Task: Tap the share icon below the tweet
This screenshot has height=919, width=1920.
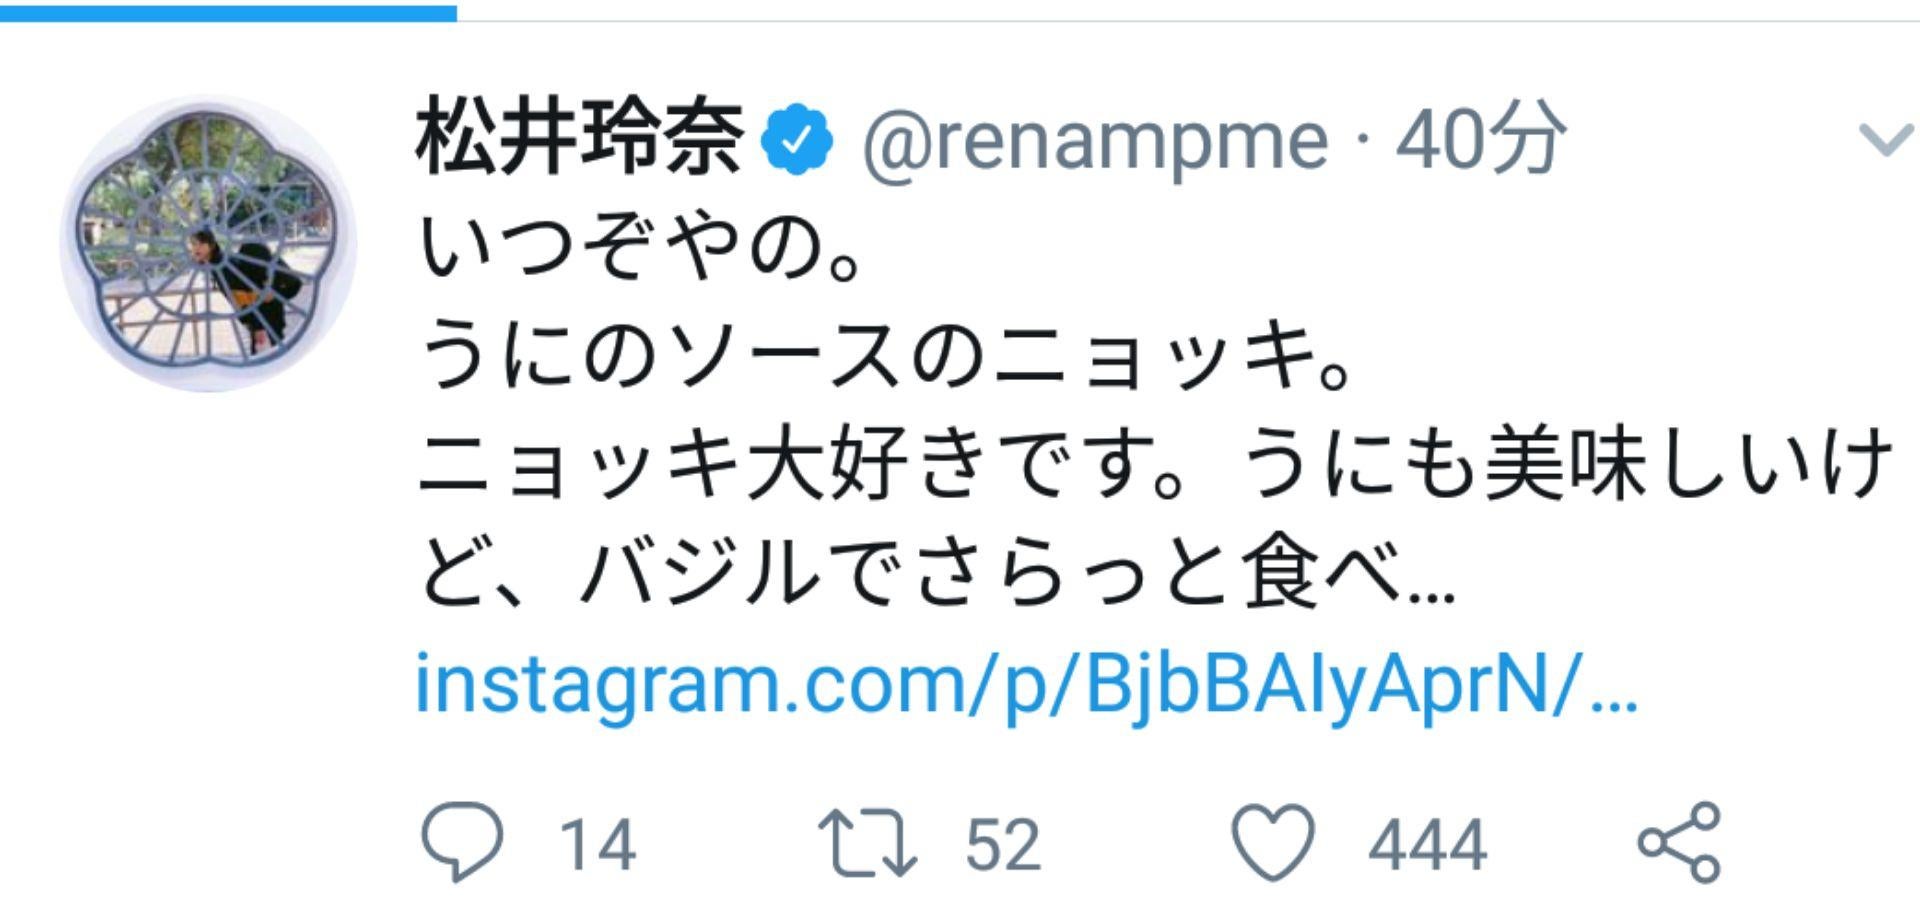Action: tap(1679, 842)
